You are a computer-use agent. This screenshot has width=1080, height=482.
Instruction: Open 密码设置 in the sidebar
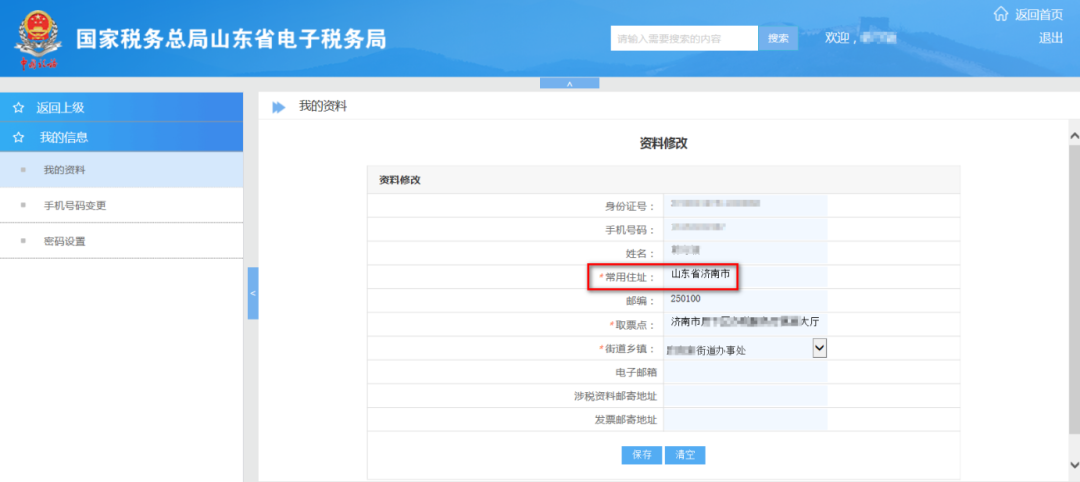[x=121, y=241]
